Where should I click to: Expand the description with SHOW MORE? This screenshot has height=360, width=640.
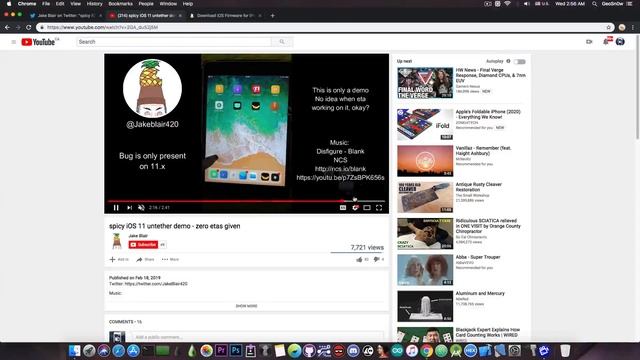[x=247, y=306]
